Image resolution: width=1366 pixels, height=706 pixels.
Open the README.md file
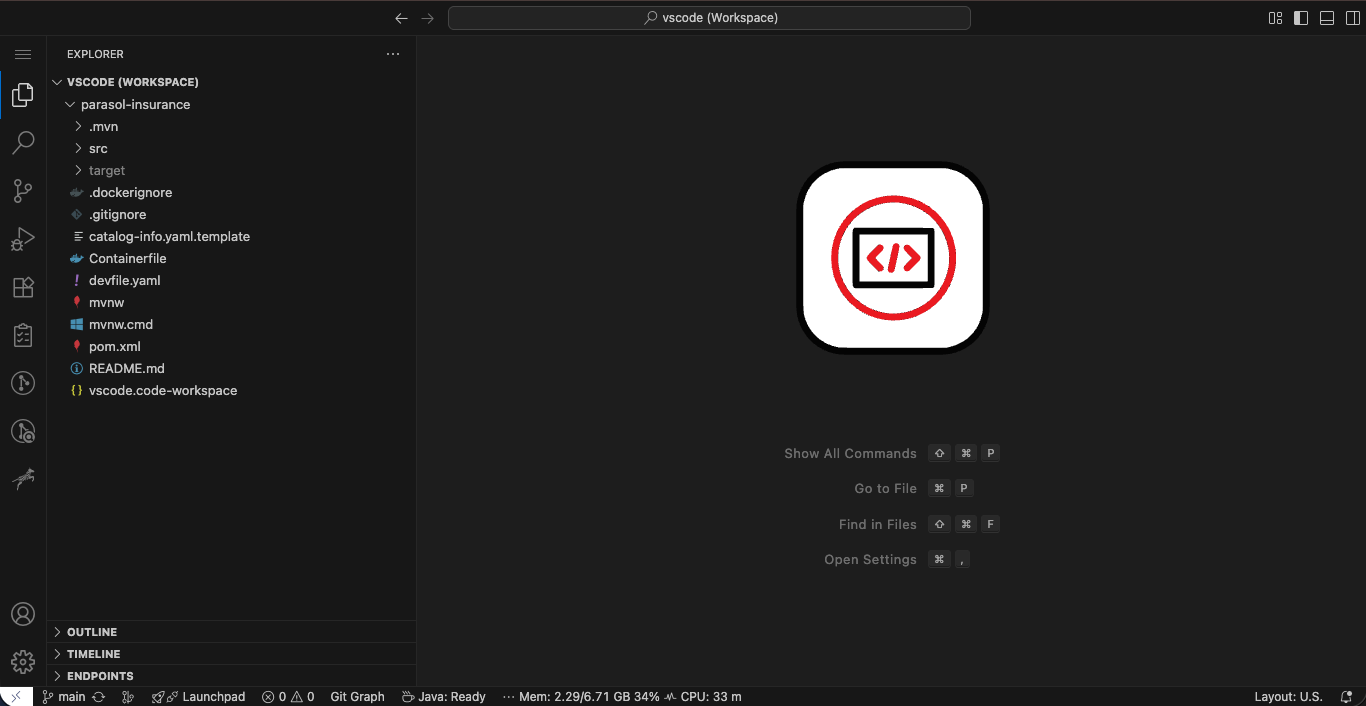(x=232, y=368)
